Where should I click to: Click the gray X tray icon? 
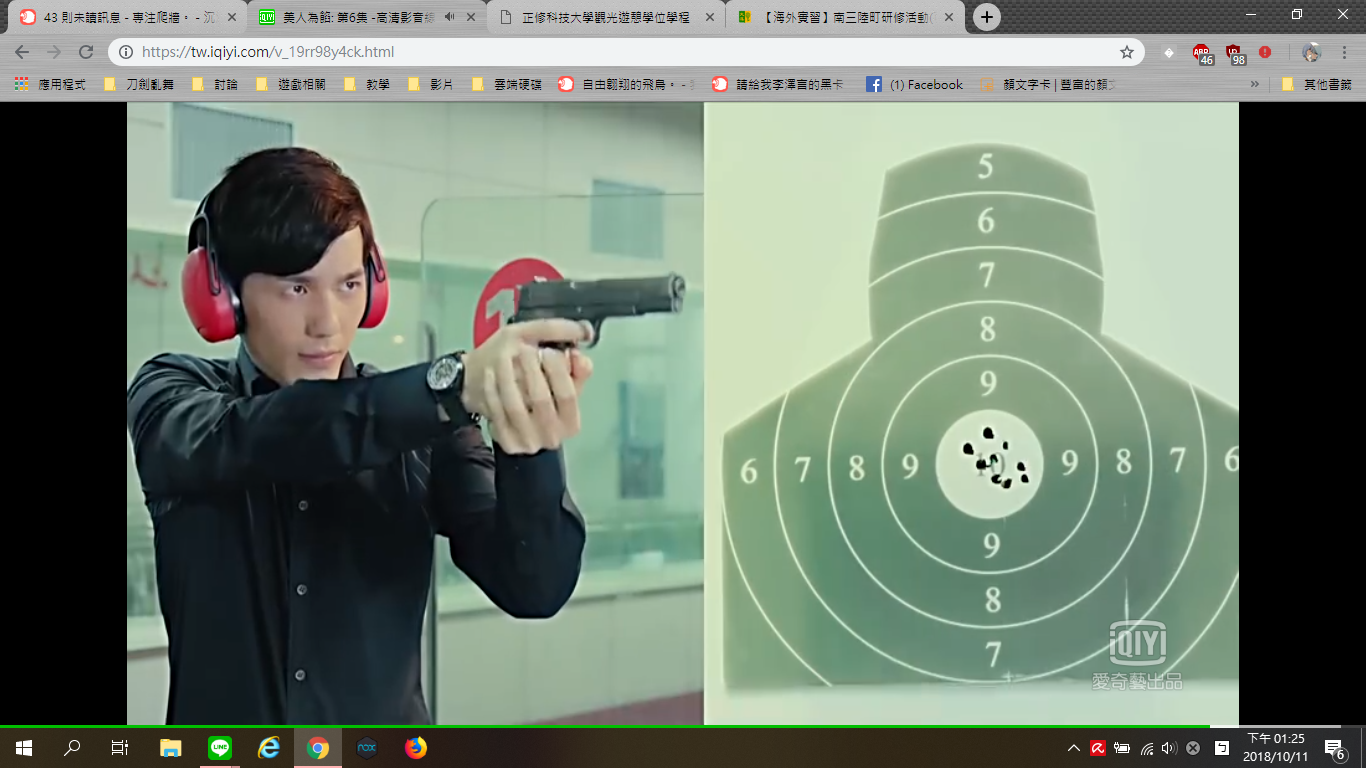coord(1193,748)
